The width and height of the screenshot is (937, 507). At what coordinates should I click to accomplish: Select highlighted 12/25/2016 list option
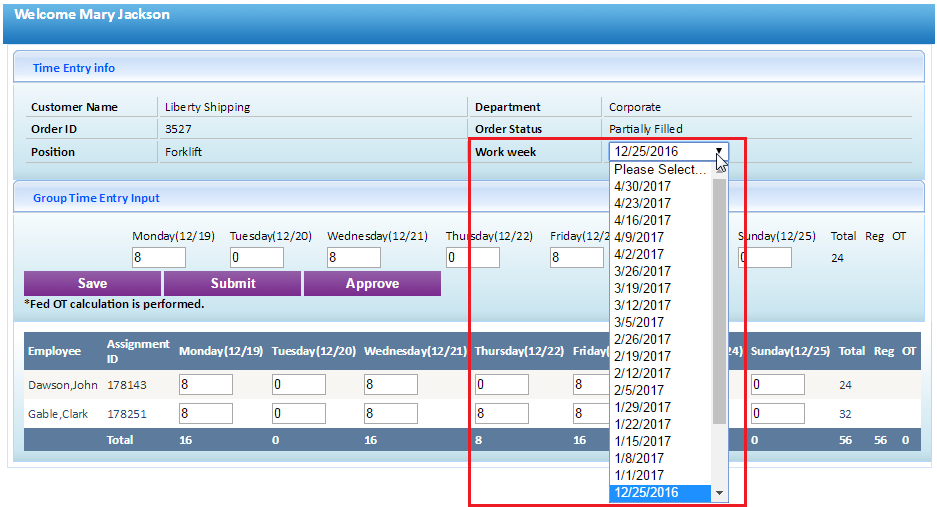click(x=660, y=493)
